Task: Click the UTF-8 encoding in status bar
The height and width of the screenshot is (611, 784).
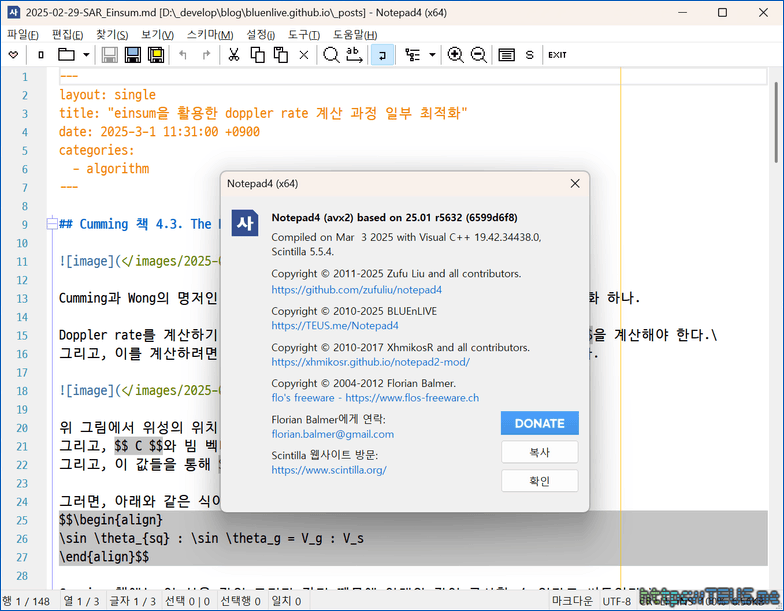Action: [x=616, y=601]
